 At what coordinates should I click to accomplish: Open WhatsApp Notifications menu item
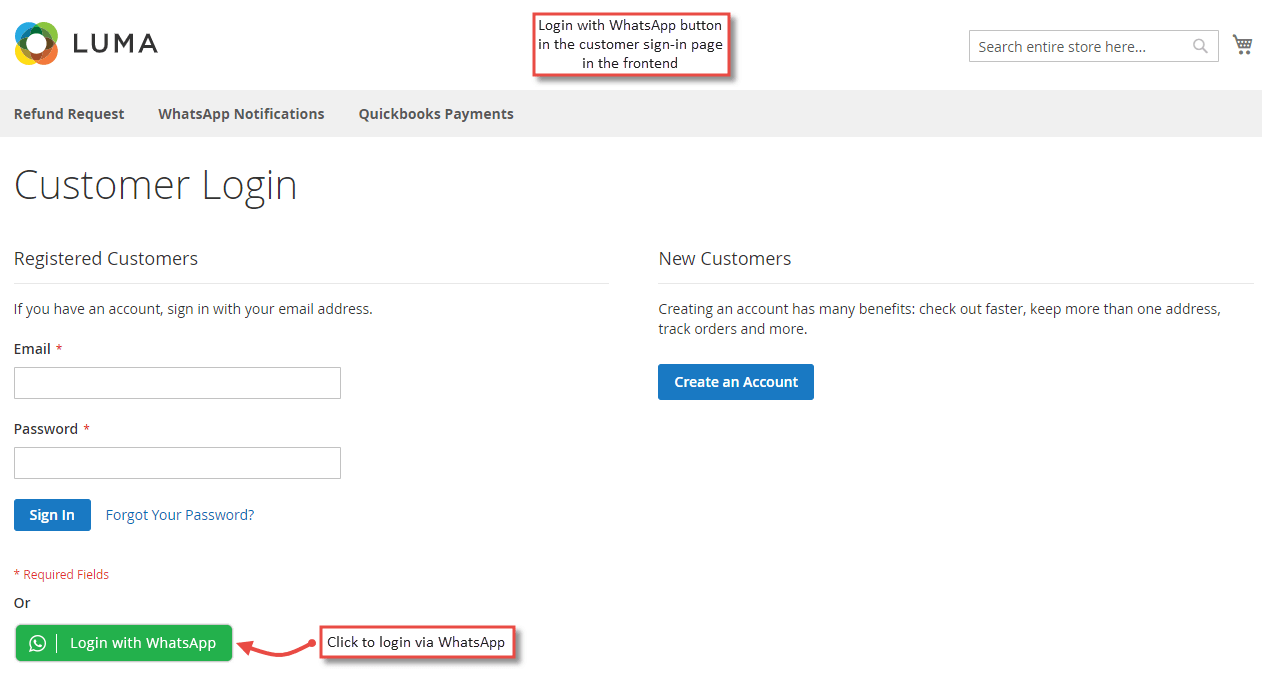241,114
